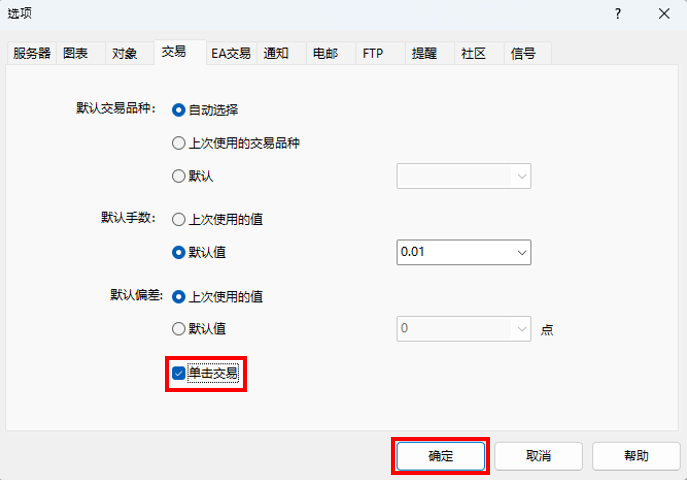The image size is (687, 480).
Task: Toggle the 单击交易 checkbox
Action: coord(179,374)
